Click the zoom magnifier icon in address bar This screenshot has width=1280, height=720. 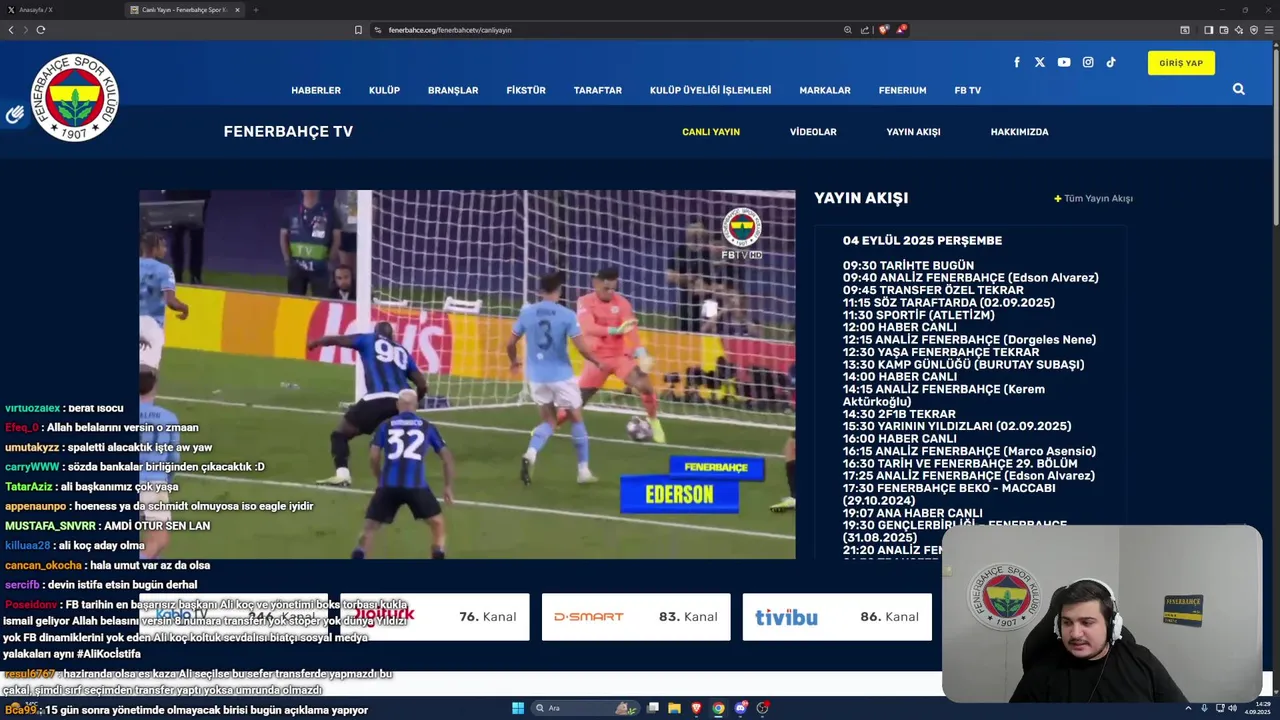point(848,30)
